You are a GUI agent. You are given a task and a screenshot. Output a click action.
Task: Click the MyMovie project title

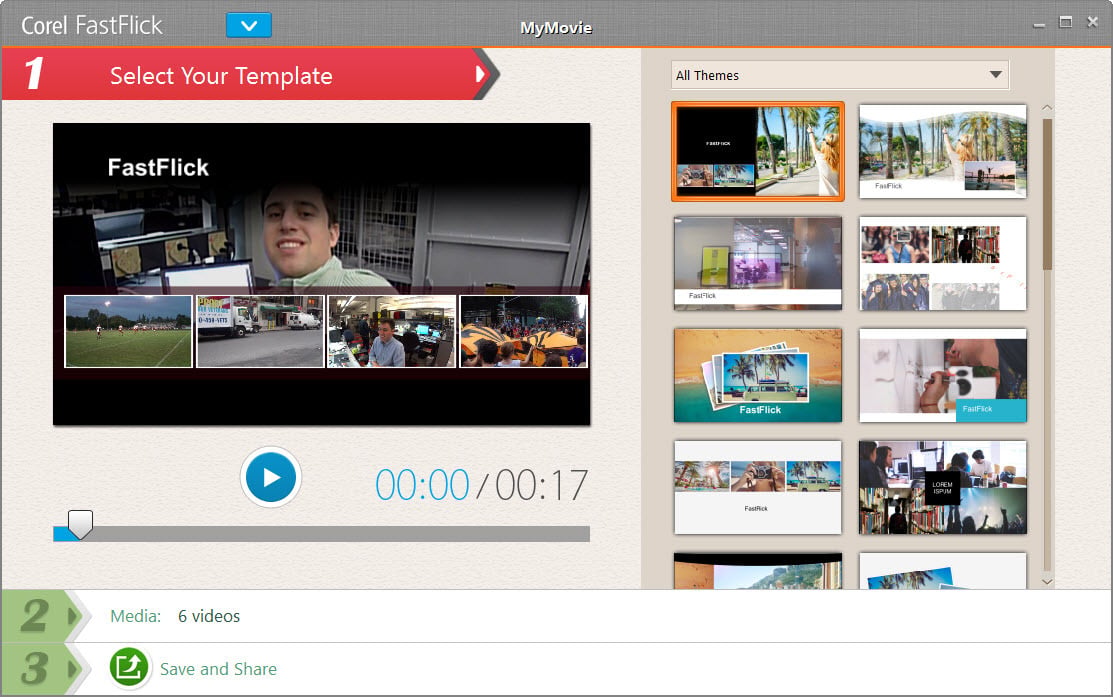click(x=556, y=28)
